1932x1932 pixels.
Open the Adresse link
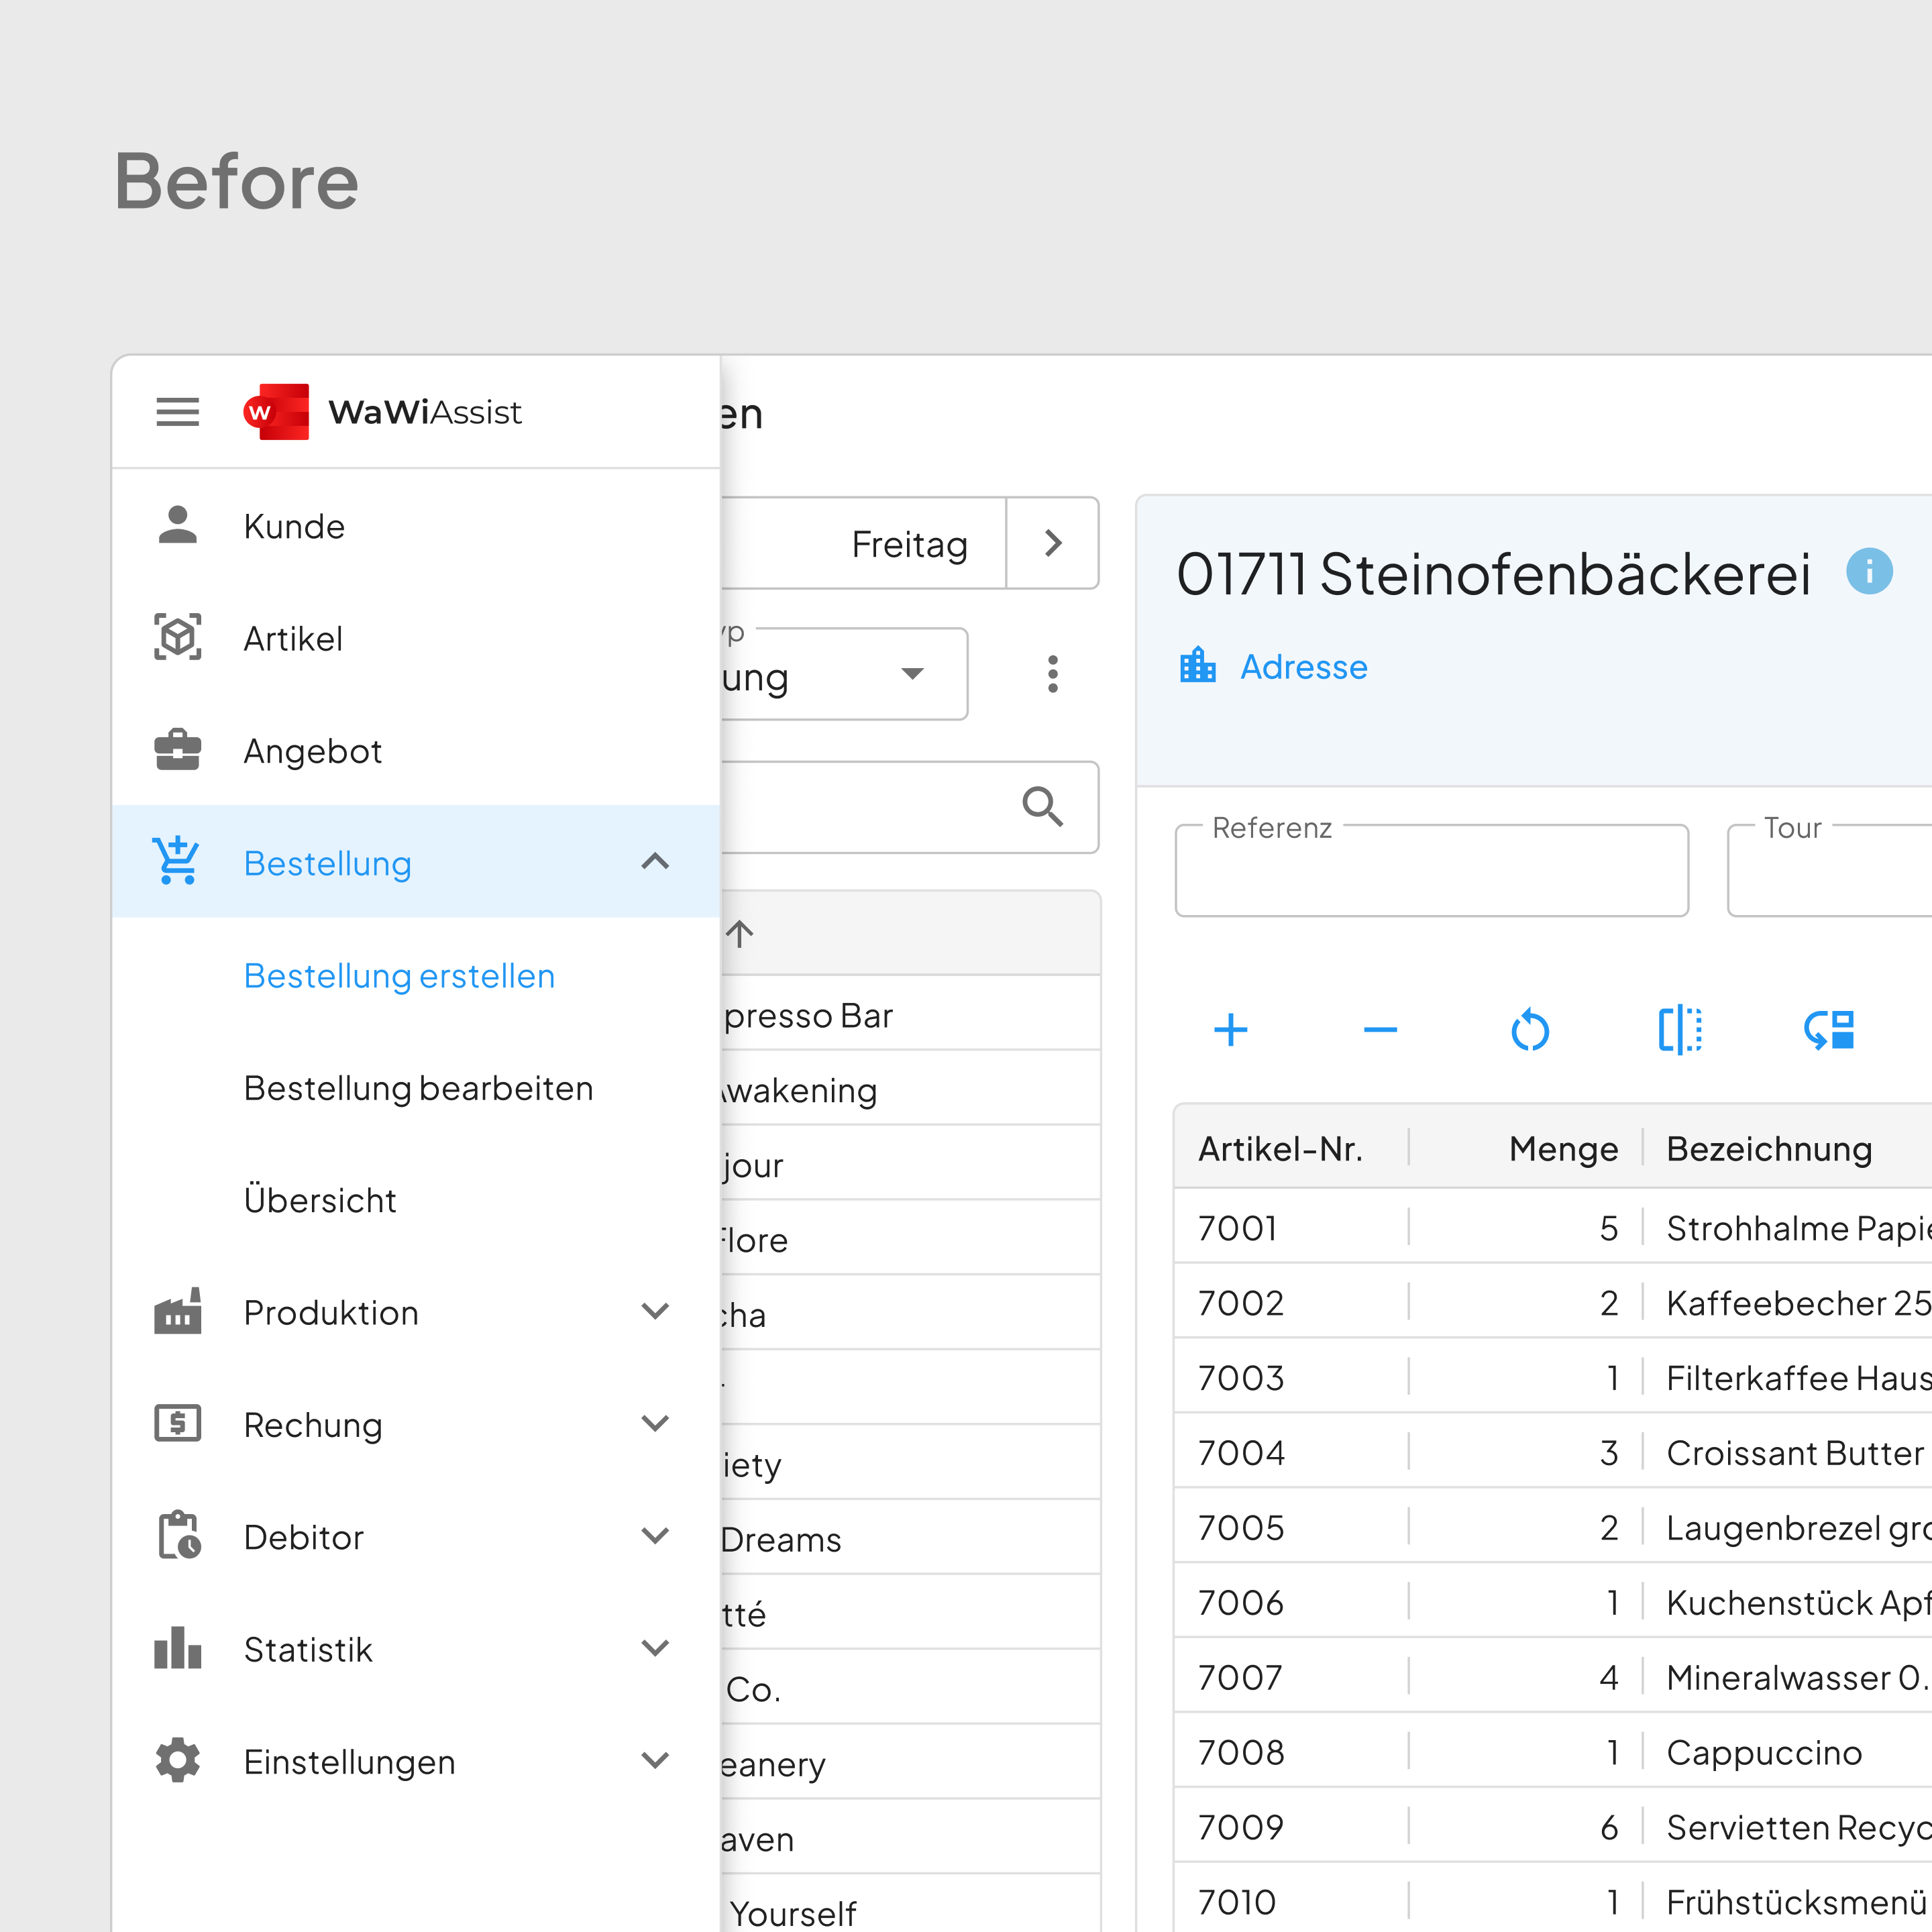point(1303,666)
